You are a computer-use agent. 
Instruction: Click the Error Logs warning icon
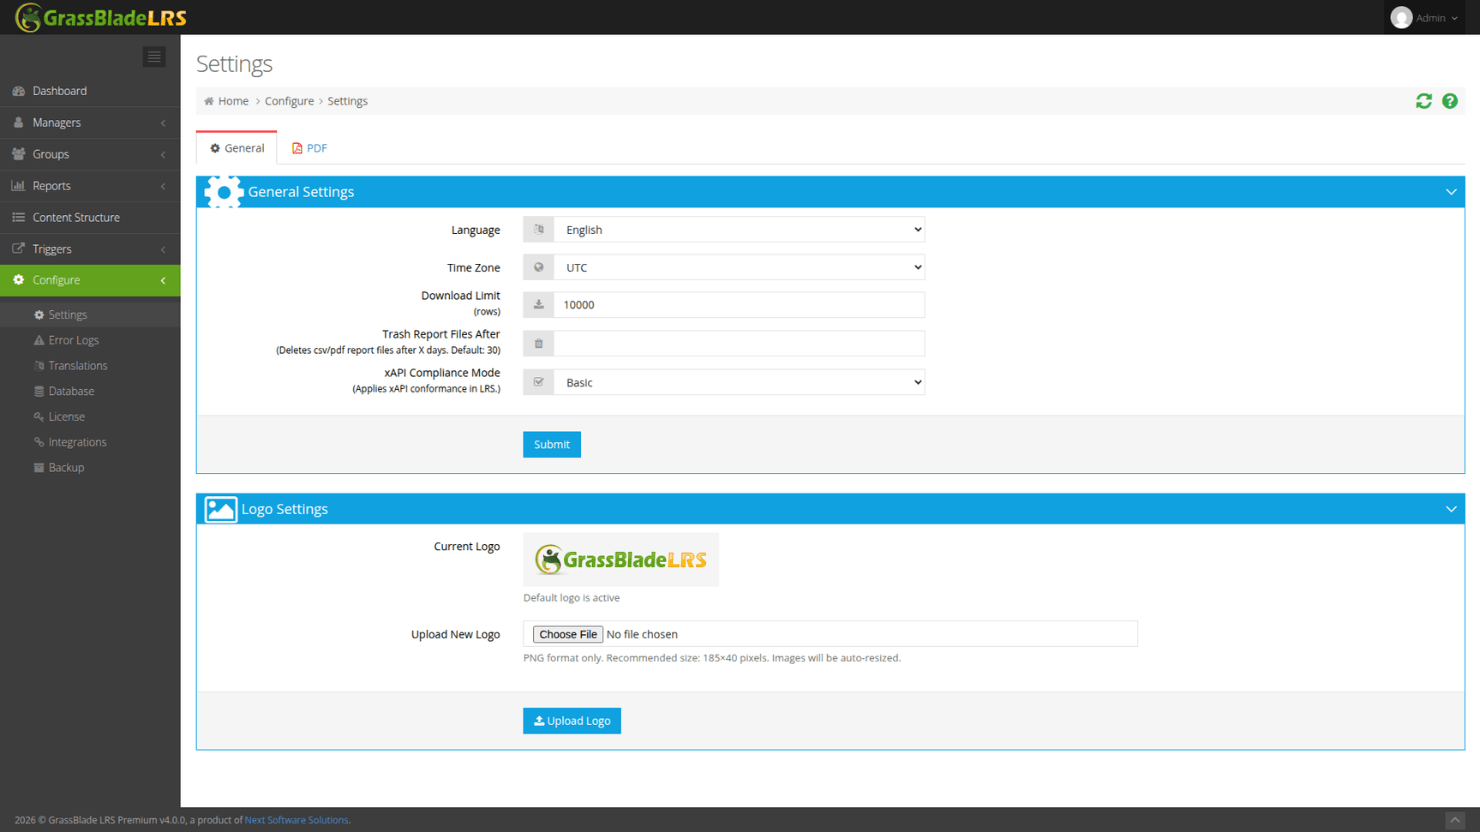[x=39, y=340]
